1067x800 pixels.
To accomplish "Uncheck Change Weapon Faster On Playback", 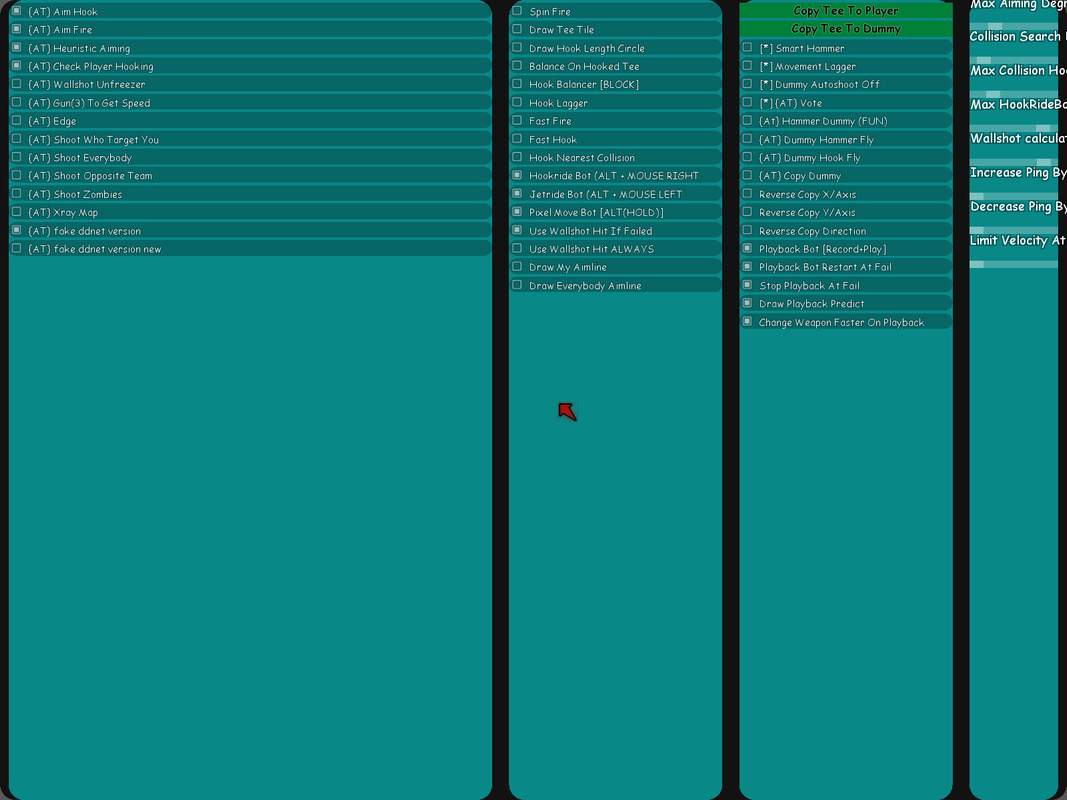I will 747,322.
